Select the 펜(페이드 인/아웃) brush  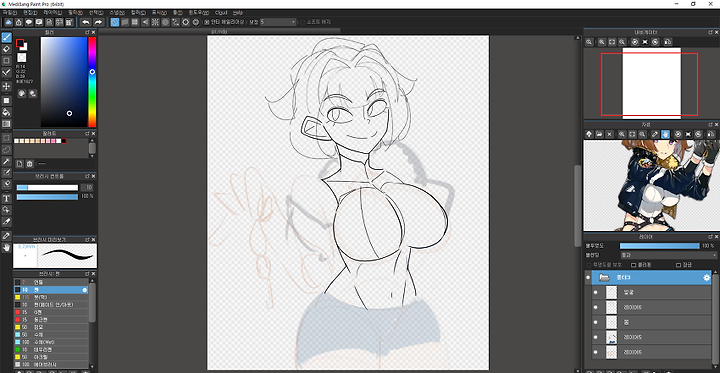pos(51,305)
